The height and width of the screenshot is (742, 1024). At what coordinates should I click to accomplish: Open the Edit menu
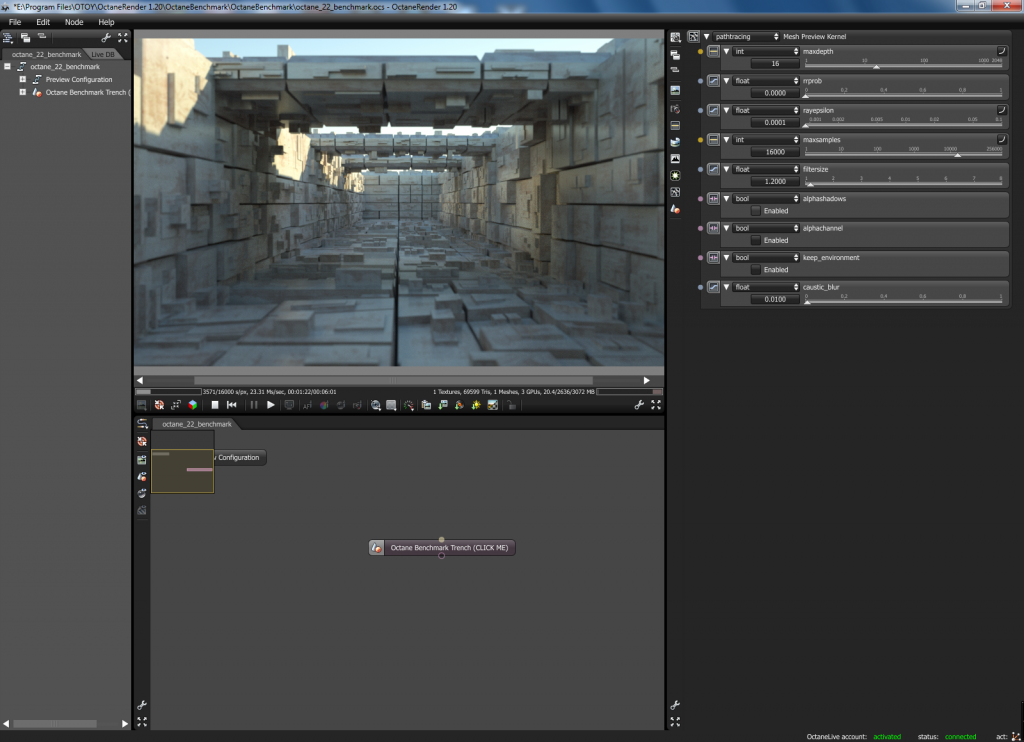pos(43,22)
